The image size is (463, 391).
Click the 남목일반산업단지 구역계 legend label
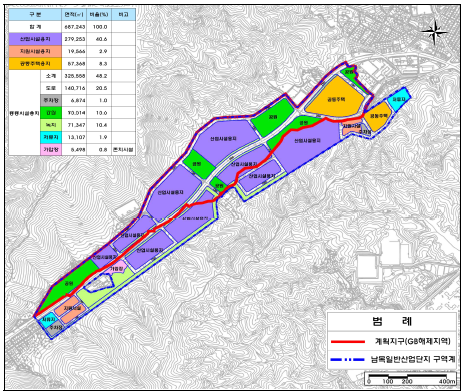point(413,359)
